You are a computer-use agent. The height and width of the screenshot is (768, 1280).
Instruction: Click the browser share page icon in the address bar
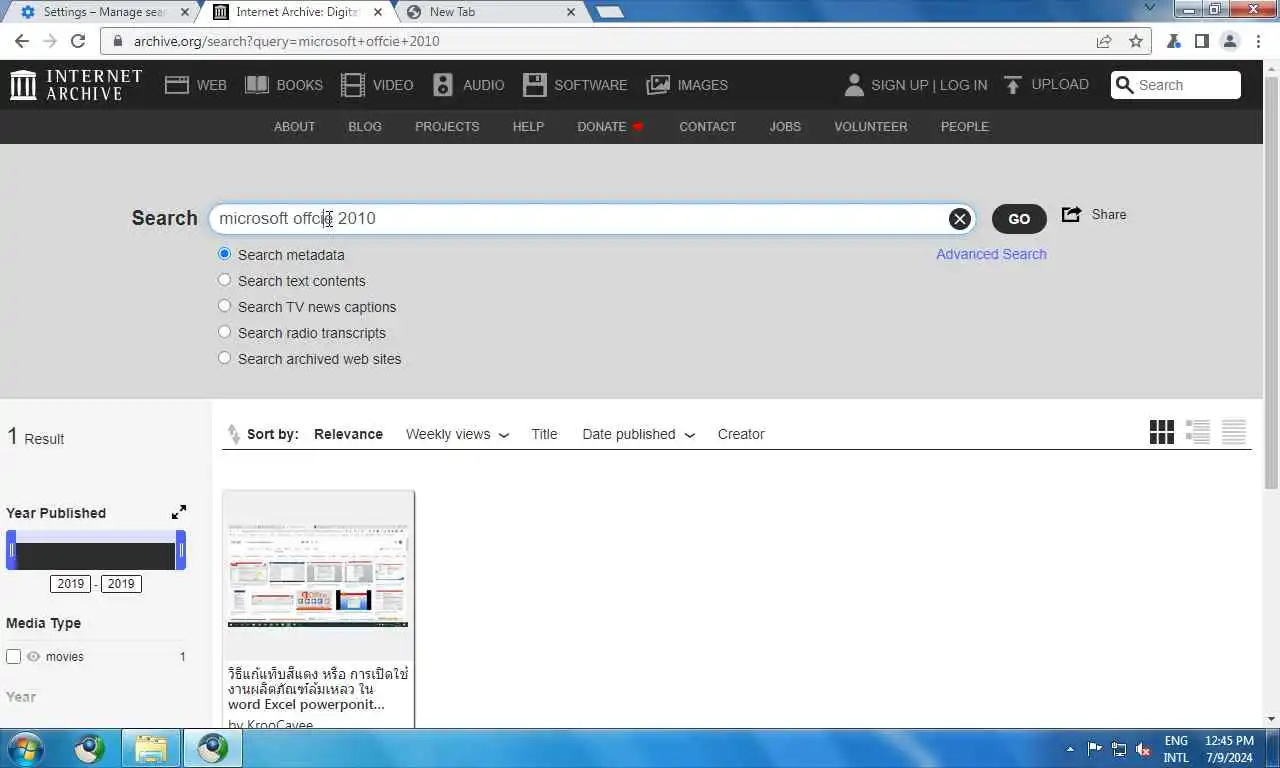(1104, 41)
